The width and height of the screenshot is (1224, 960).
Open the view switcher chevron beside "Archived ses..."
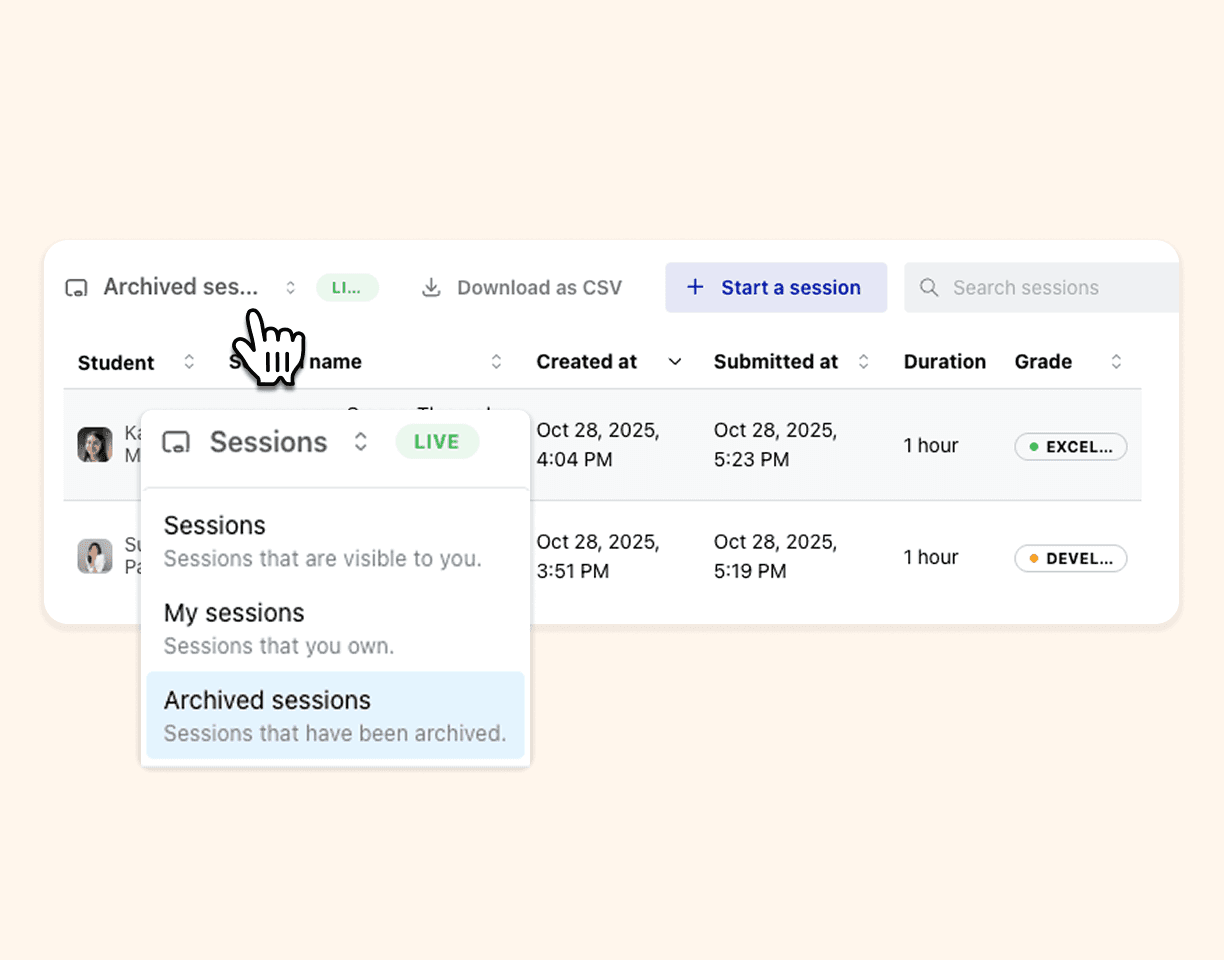coord(290,287)
